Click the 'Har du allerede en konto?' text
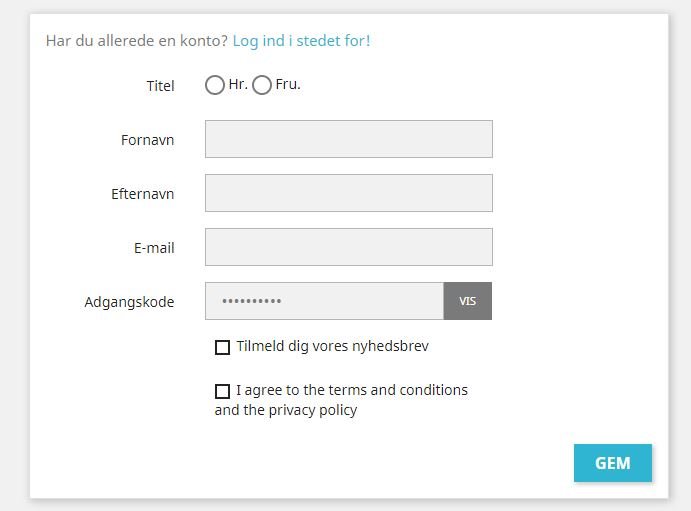691x511 pixels. coord(136,41)
